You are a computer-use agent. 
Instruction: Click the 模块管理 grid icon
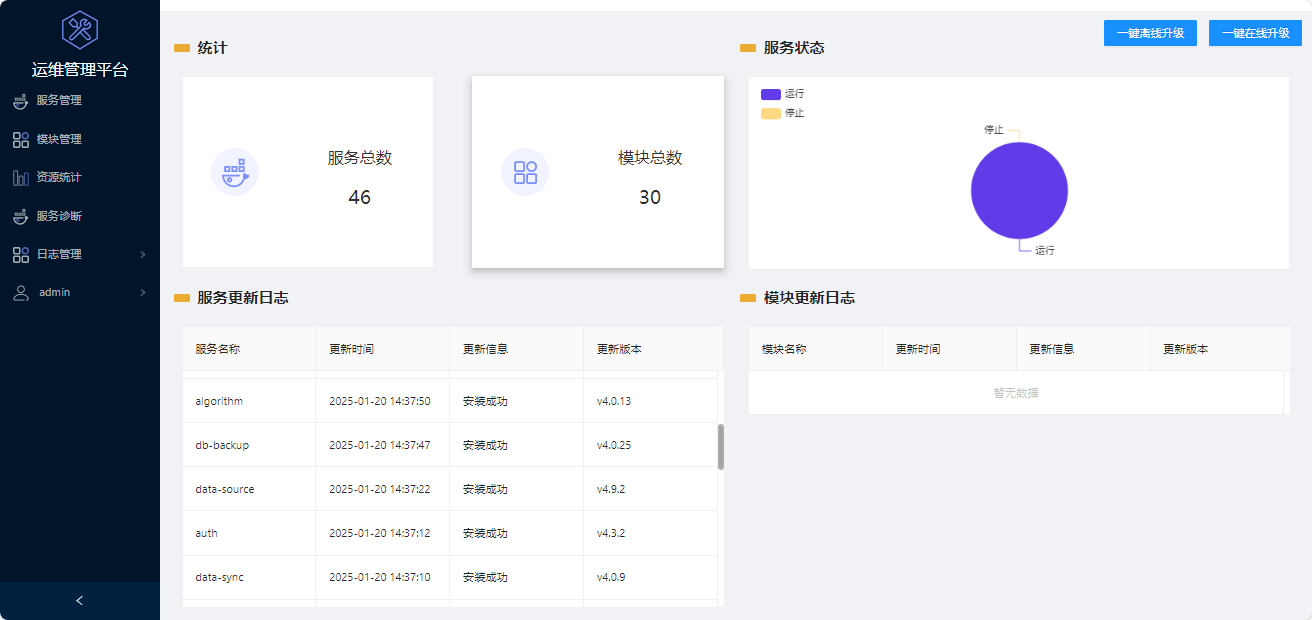coord(20,140)
